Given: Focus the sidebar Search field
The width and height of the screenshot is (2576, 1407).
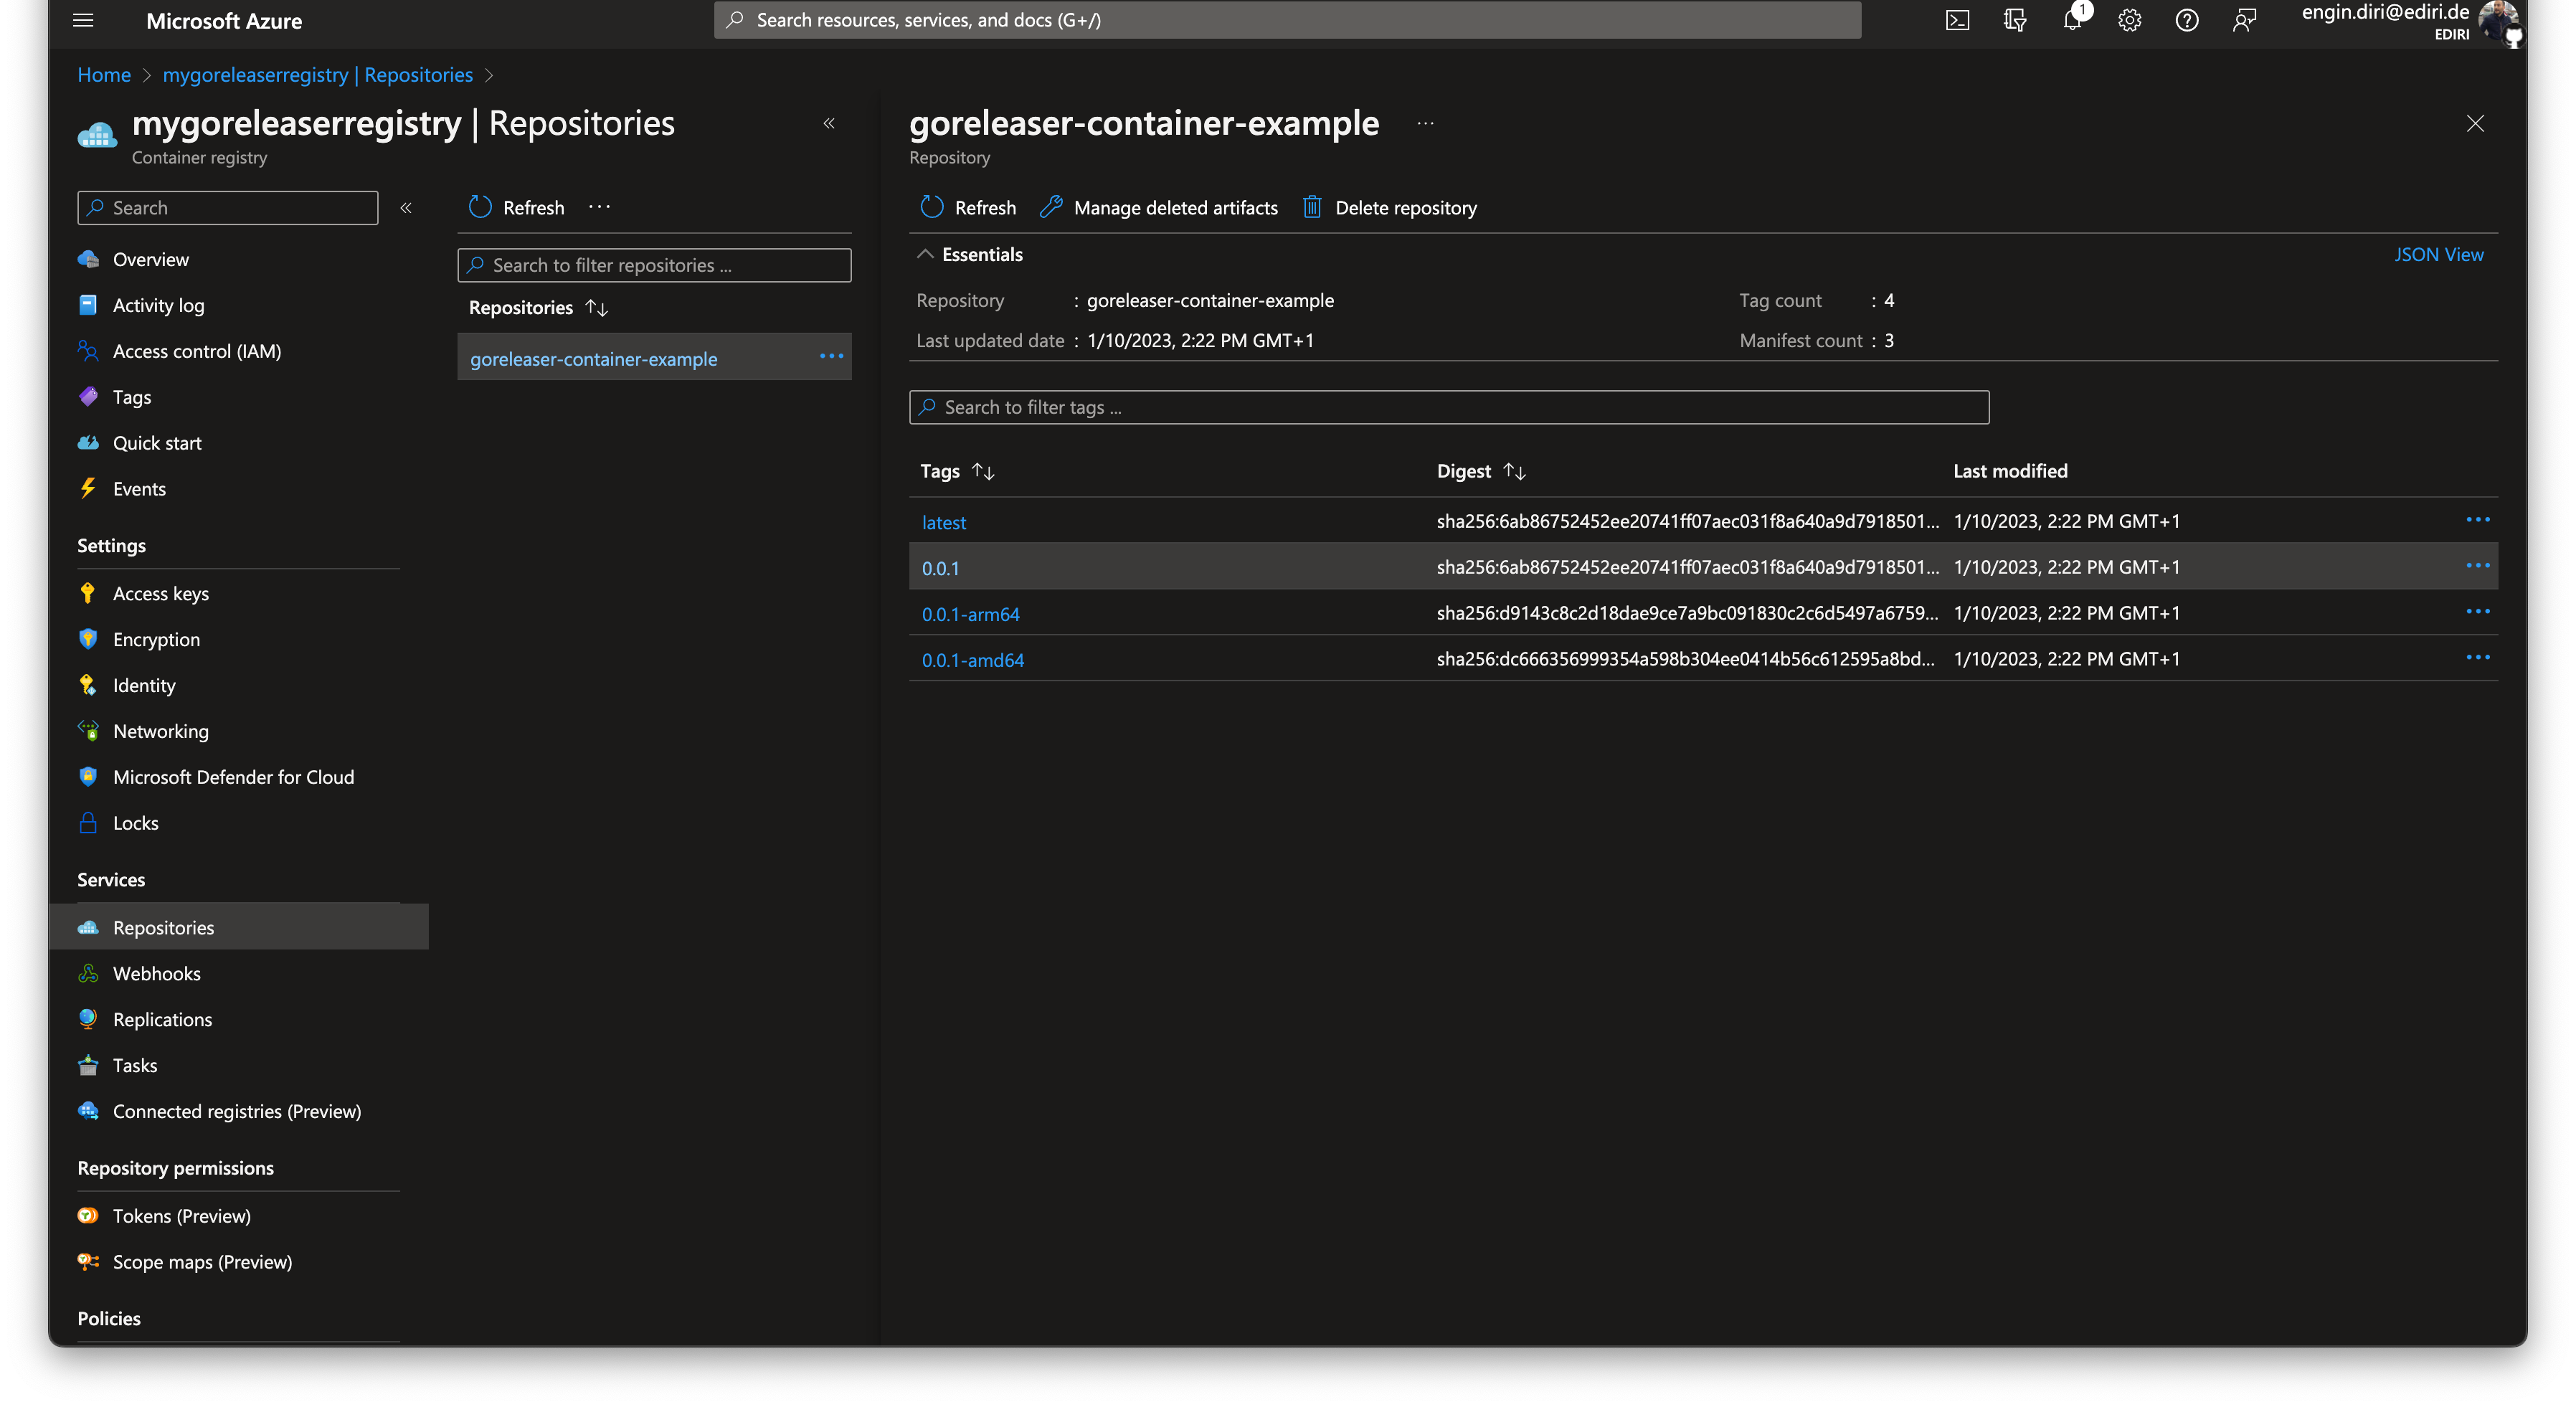Looking at the screenshot, I should pyautogui.click(x=228, y=208).
